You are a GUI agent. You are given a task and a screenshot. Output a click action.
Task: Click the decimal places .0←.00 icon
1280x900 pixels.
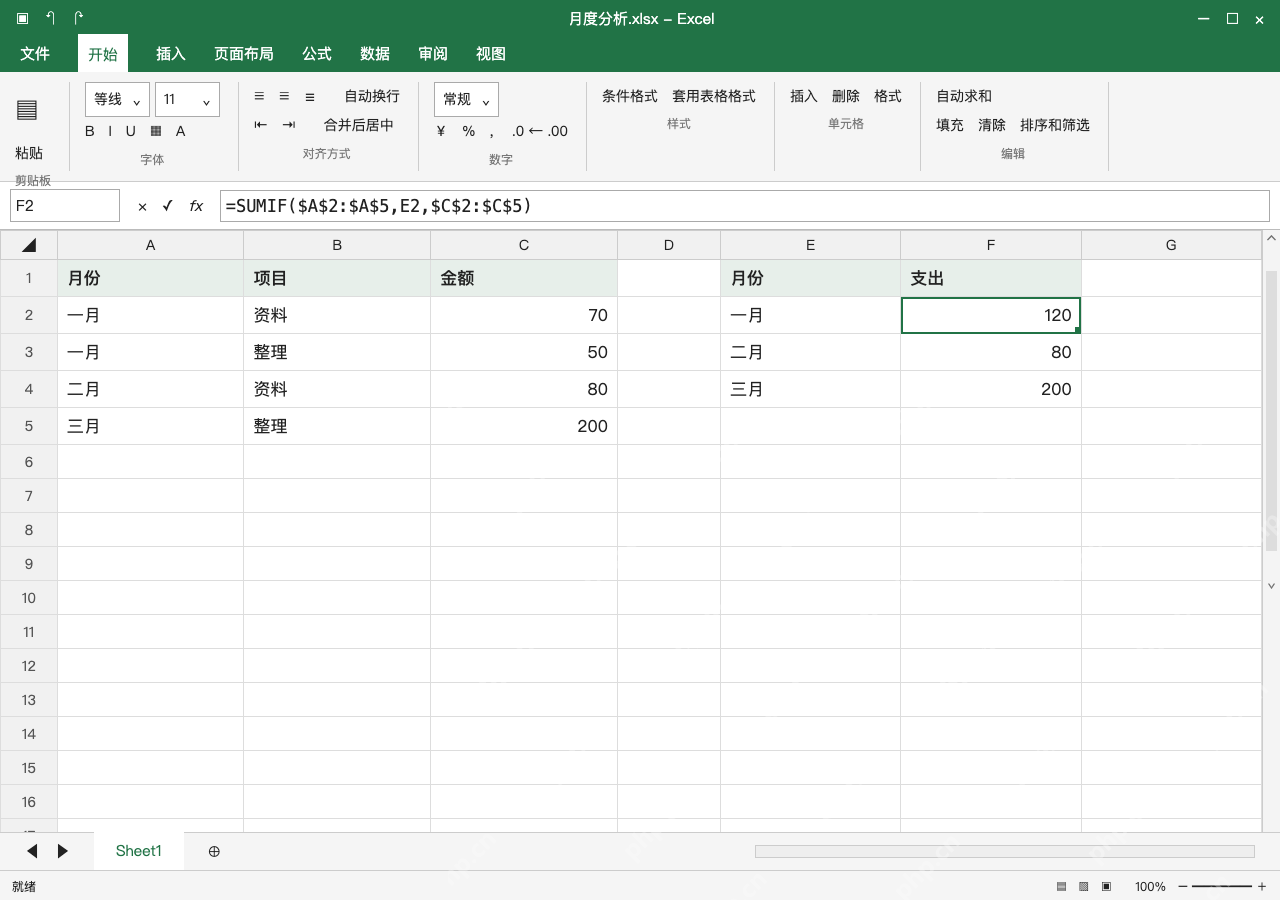pyautogui.click(x=540, y=131)
